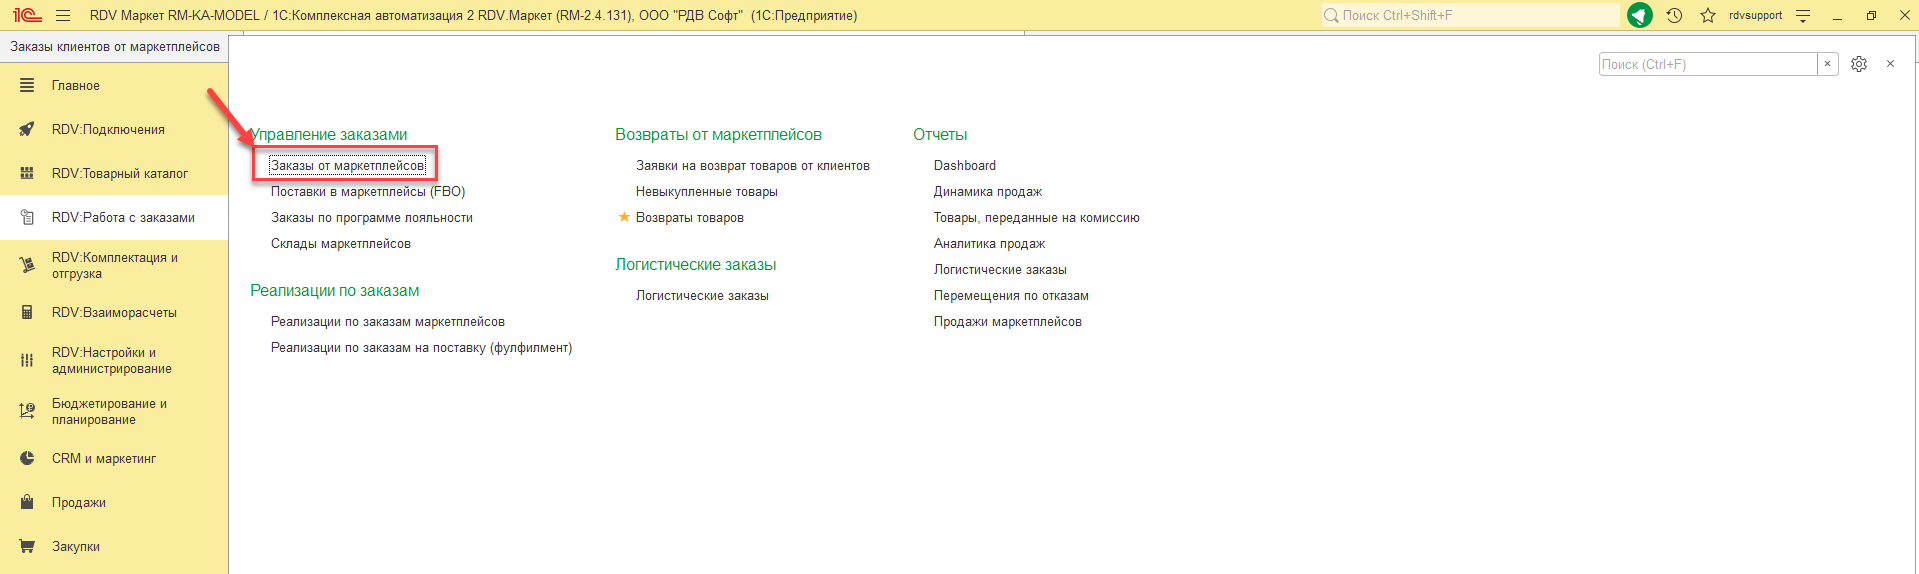Image resolution: width=1919 pixels, height=574 pixels.
Task: Open the section menu settings gear icon
Action: tap(1859, 64)
